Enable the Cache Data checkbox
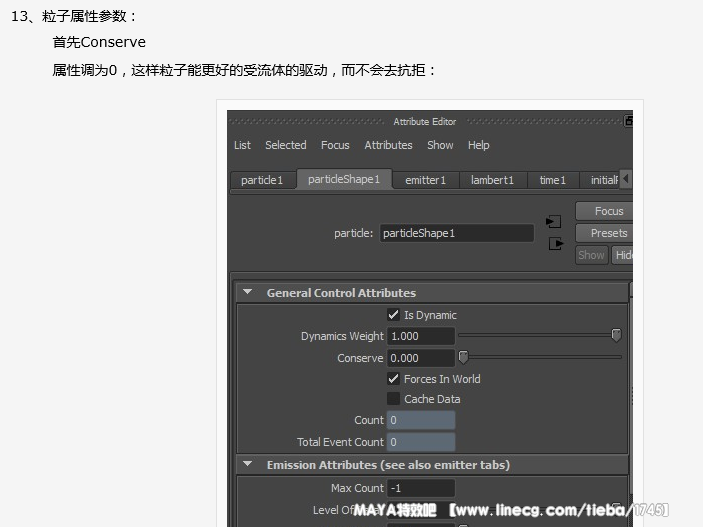Screen dimensions: 703x527 point(393,399)
